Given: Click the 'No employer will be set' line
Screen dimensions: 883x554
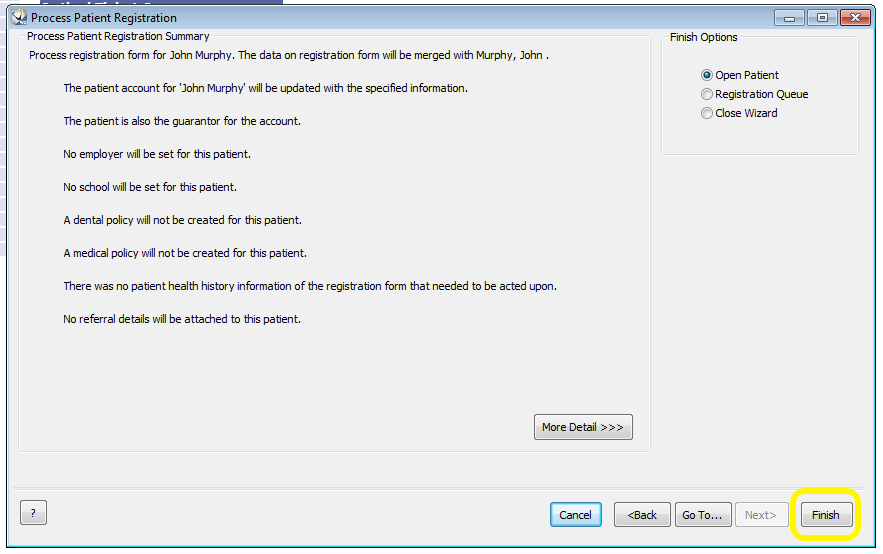Looking at the screenshot, I should point(157,154).
